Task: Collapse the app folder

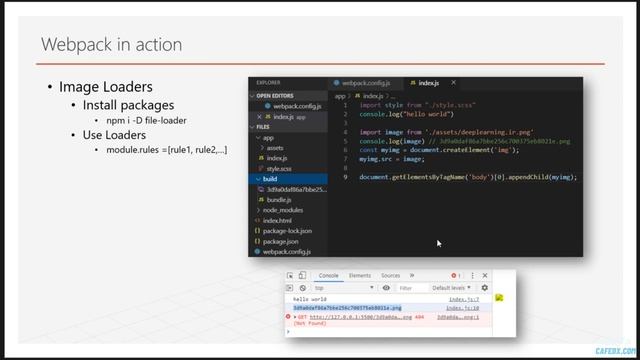Action: click(x=268, y=138)
